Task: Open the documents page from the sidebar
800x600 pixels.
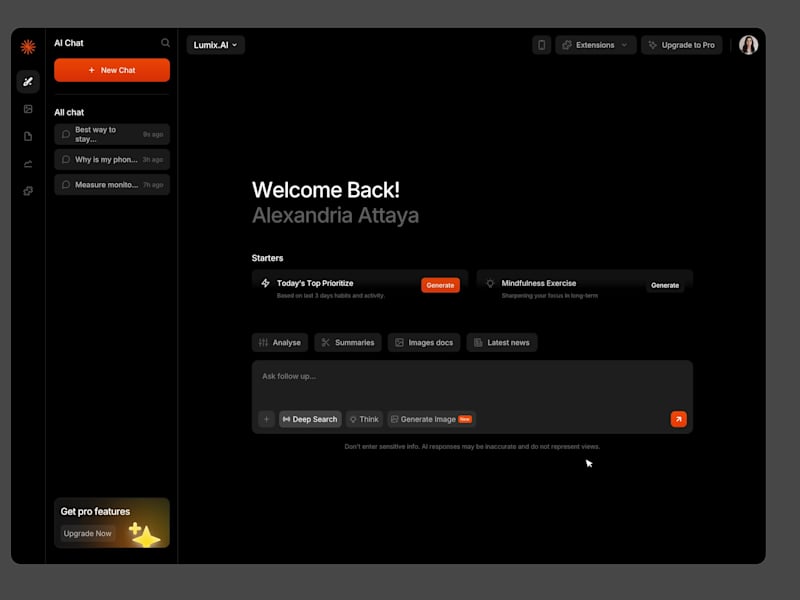Action: point(27,136)
